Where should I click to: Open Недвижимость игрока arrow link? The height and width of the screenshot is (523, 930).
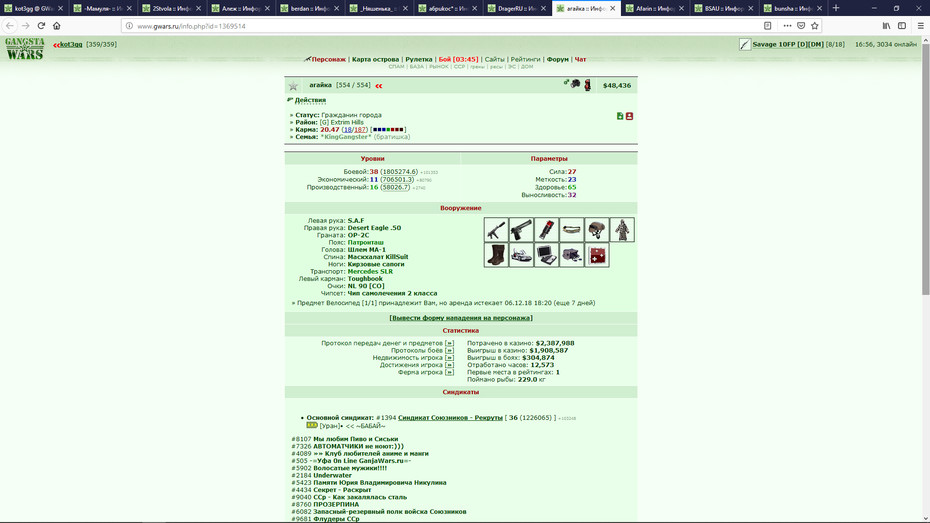[x=449, y=358]
